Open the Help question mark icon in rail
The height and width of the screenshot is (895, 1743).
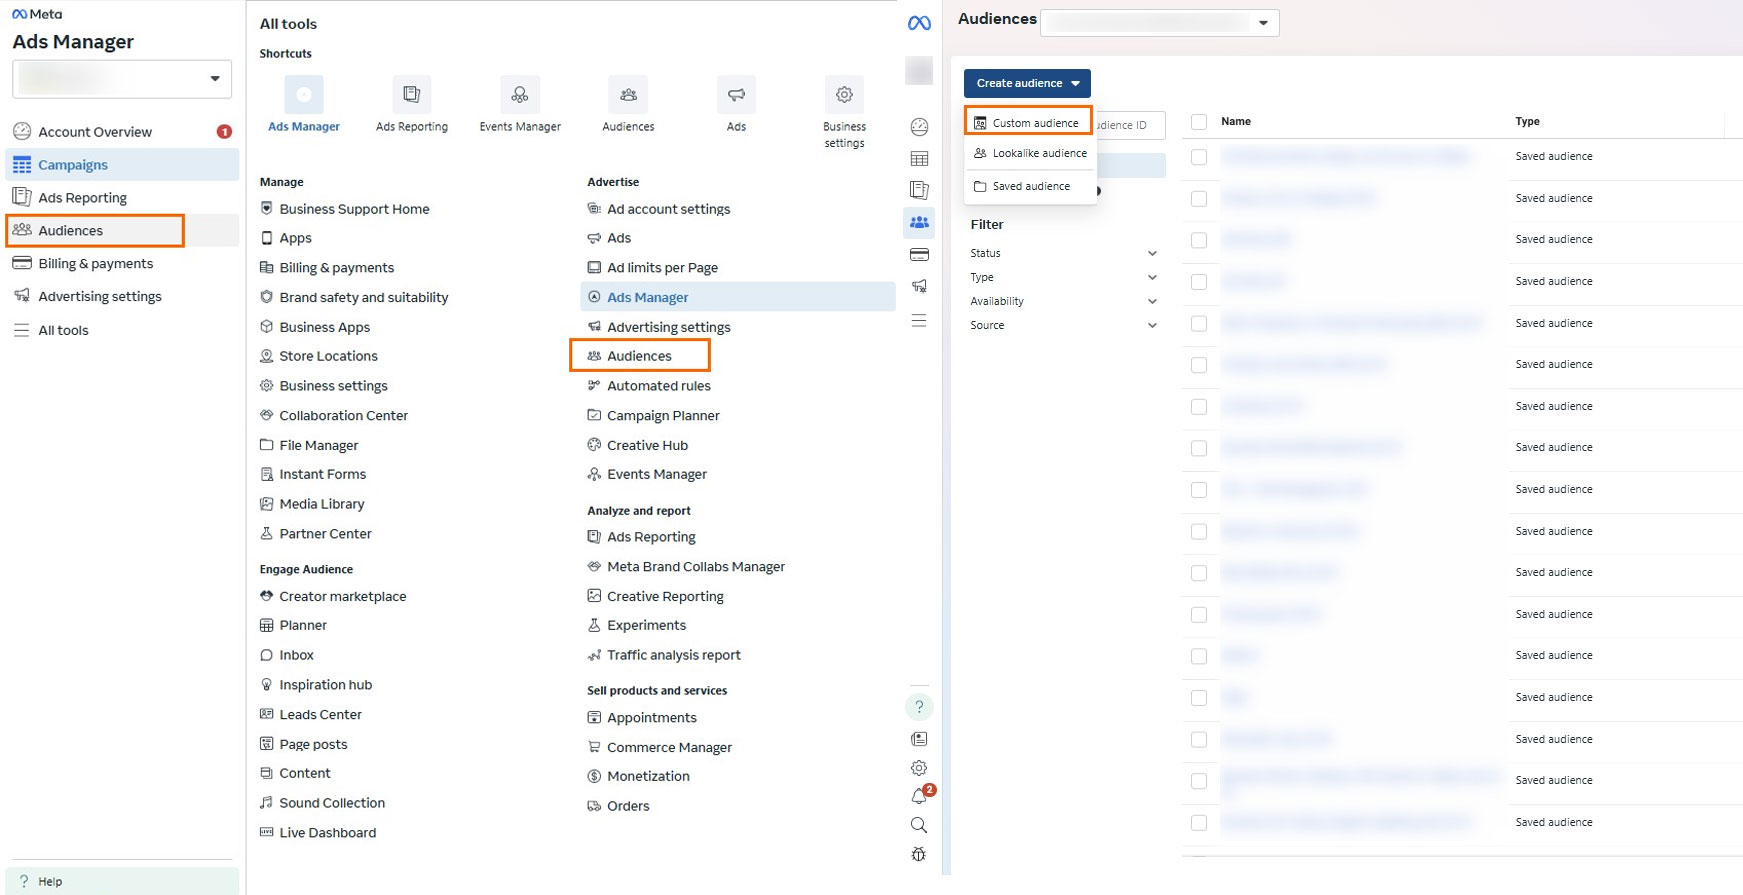coord(919,707)
